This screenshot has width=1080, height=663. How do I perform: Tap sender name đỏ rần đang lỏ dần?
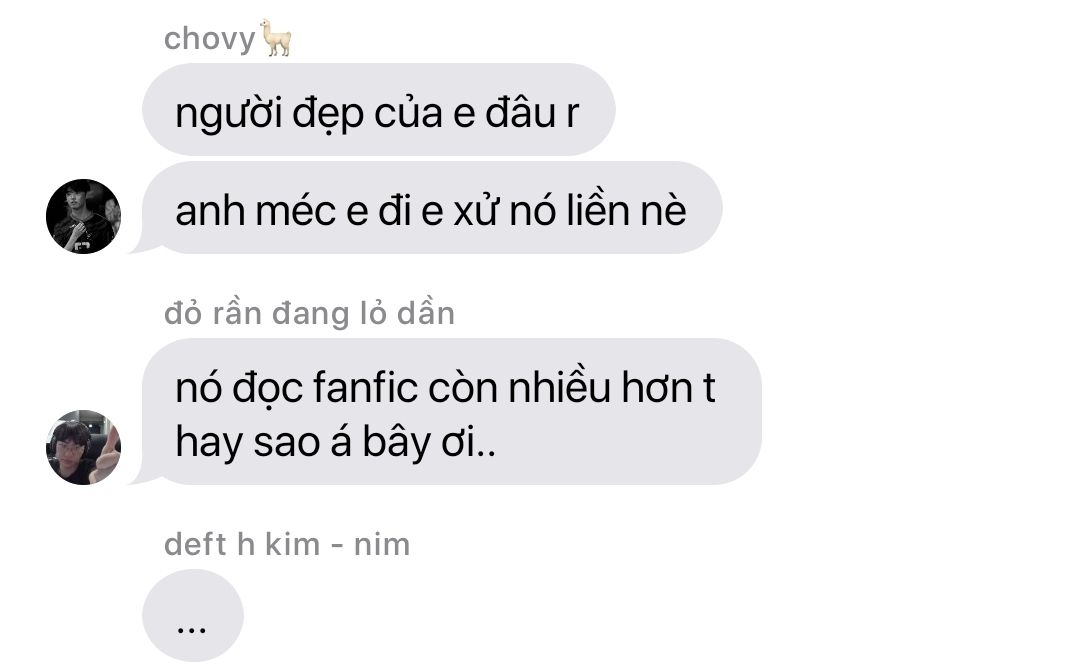[309, 314]
